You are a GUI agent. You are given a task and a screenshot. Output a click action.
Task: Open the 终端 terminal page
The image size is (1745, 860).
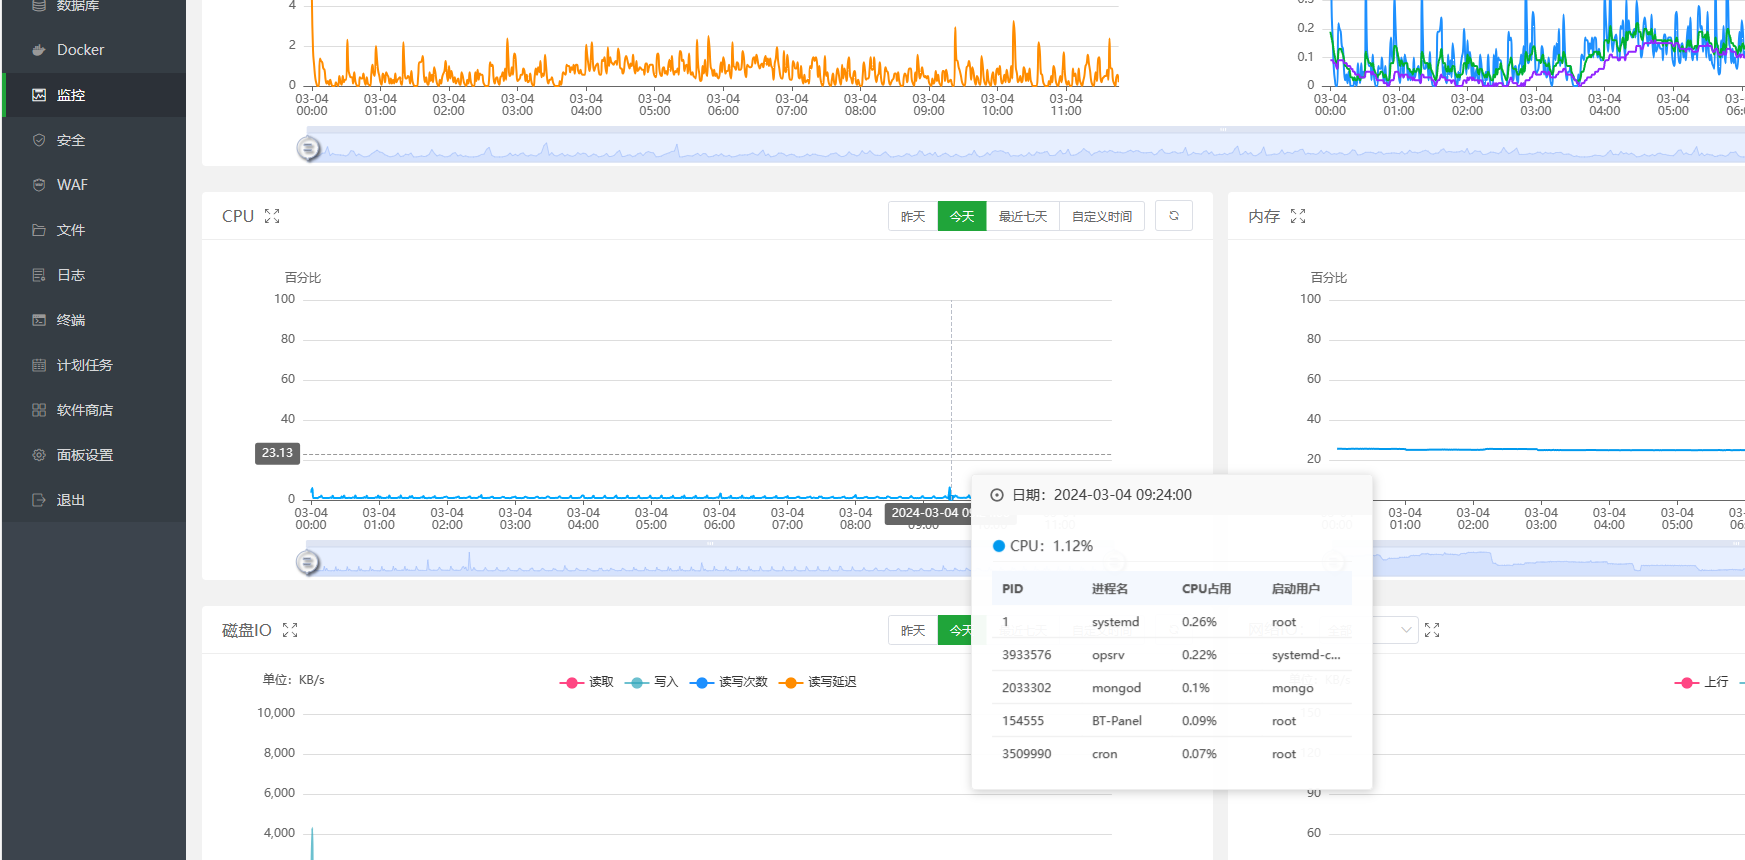pos(94,320)
